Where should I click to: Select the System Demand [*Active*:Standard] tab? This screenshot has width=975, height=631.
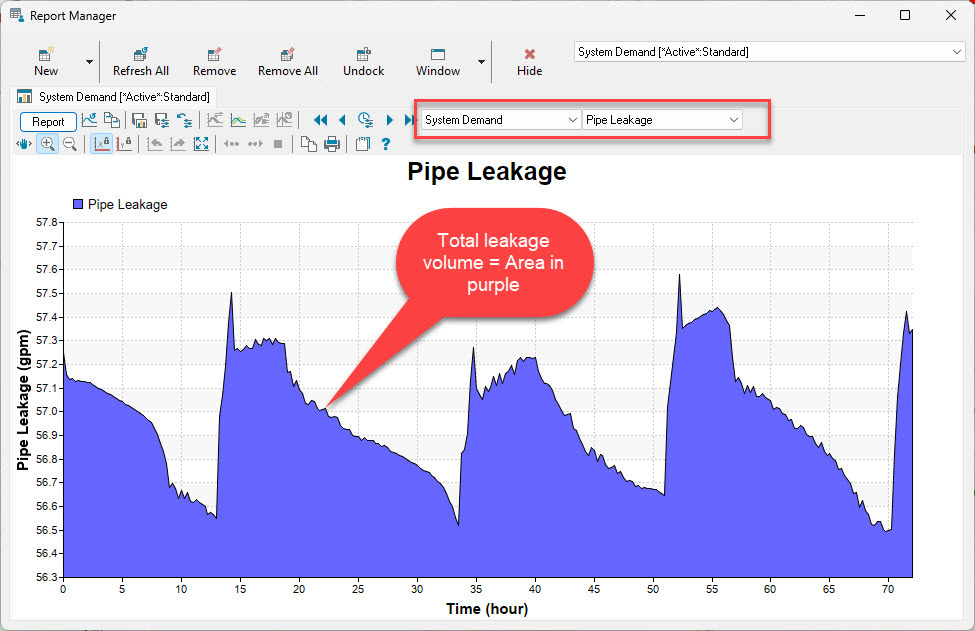tap(114, 97)
